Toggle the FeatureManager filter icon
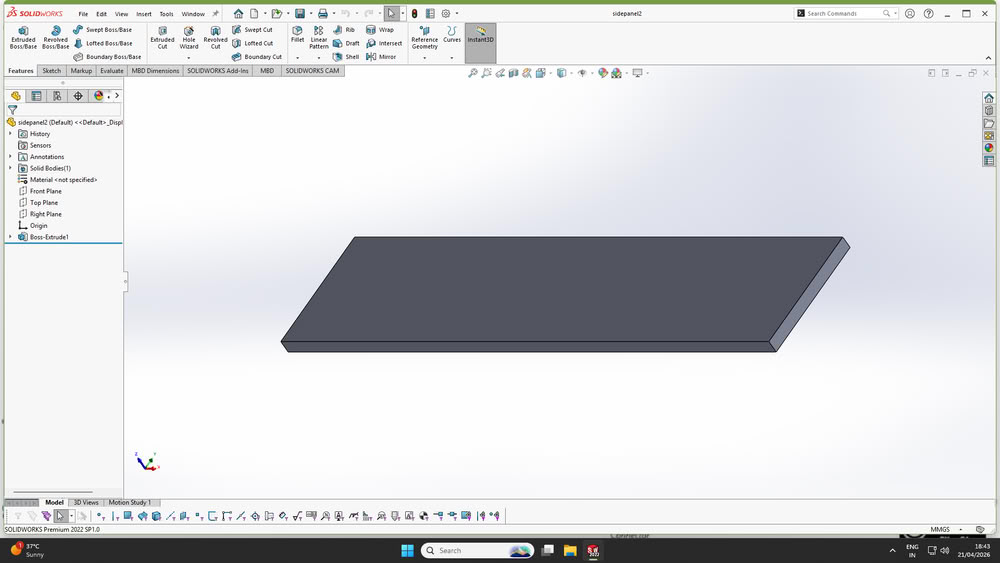This screenshot has height=563, width=1000. click(12, 110)
